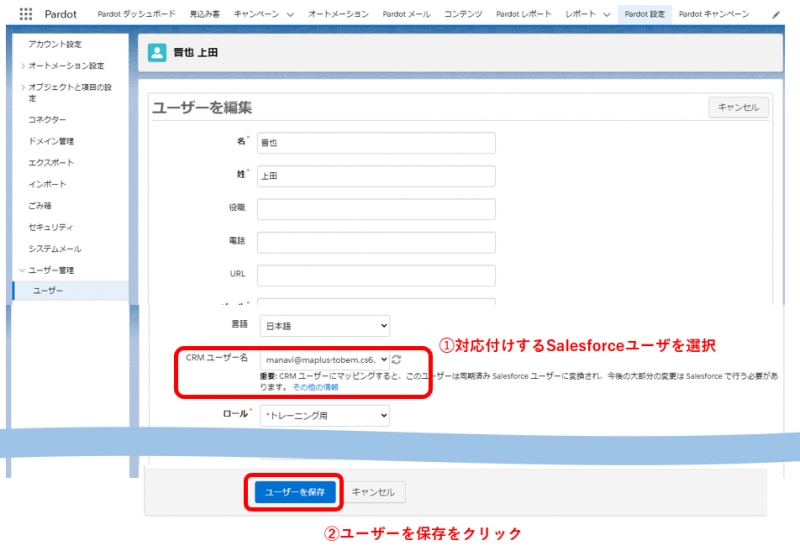This screenshot has width=800, height=551.
Task: Collapse the ユーザー管理 section chevron
Action: pos(22,270)
